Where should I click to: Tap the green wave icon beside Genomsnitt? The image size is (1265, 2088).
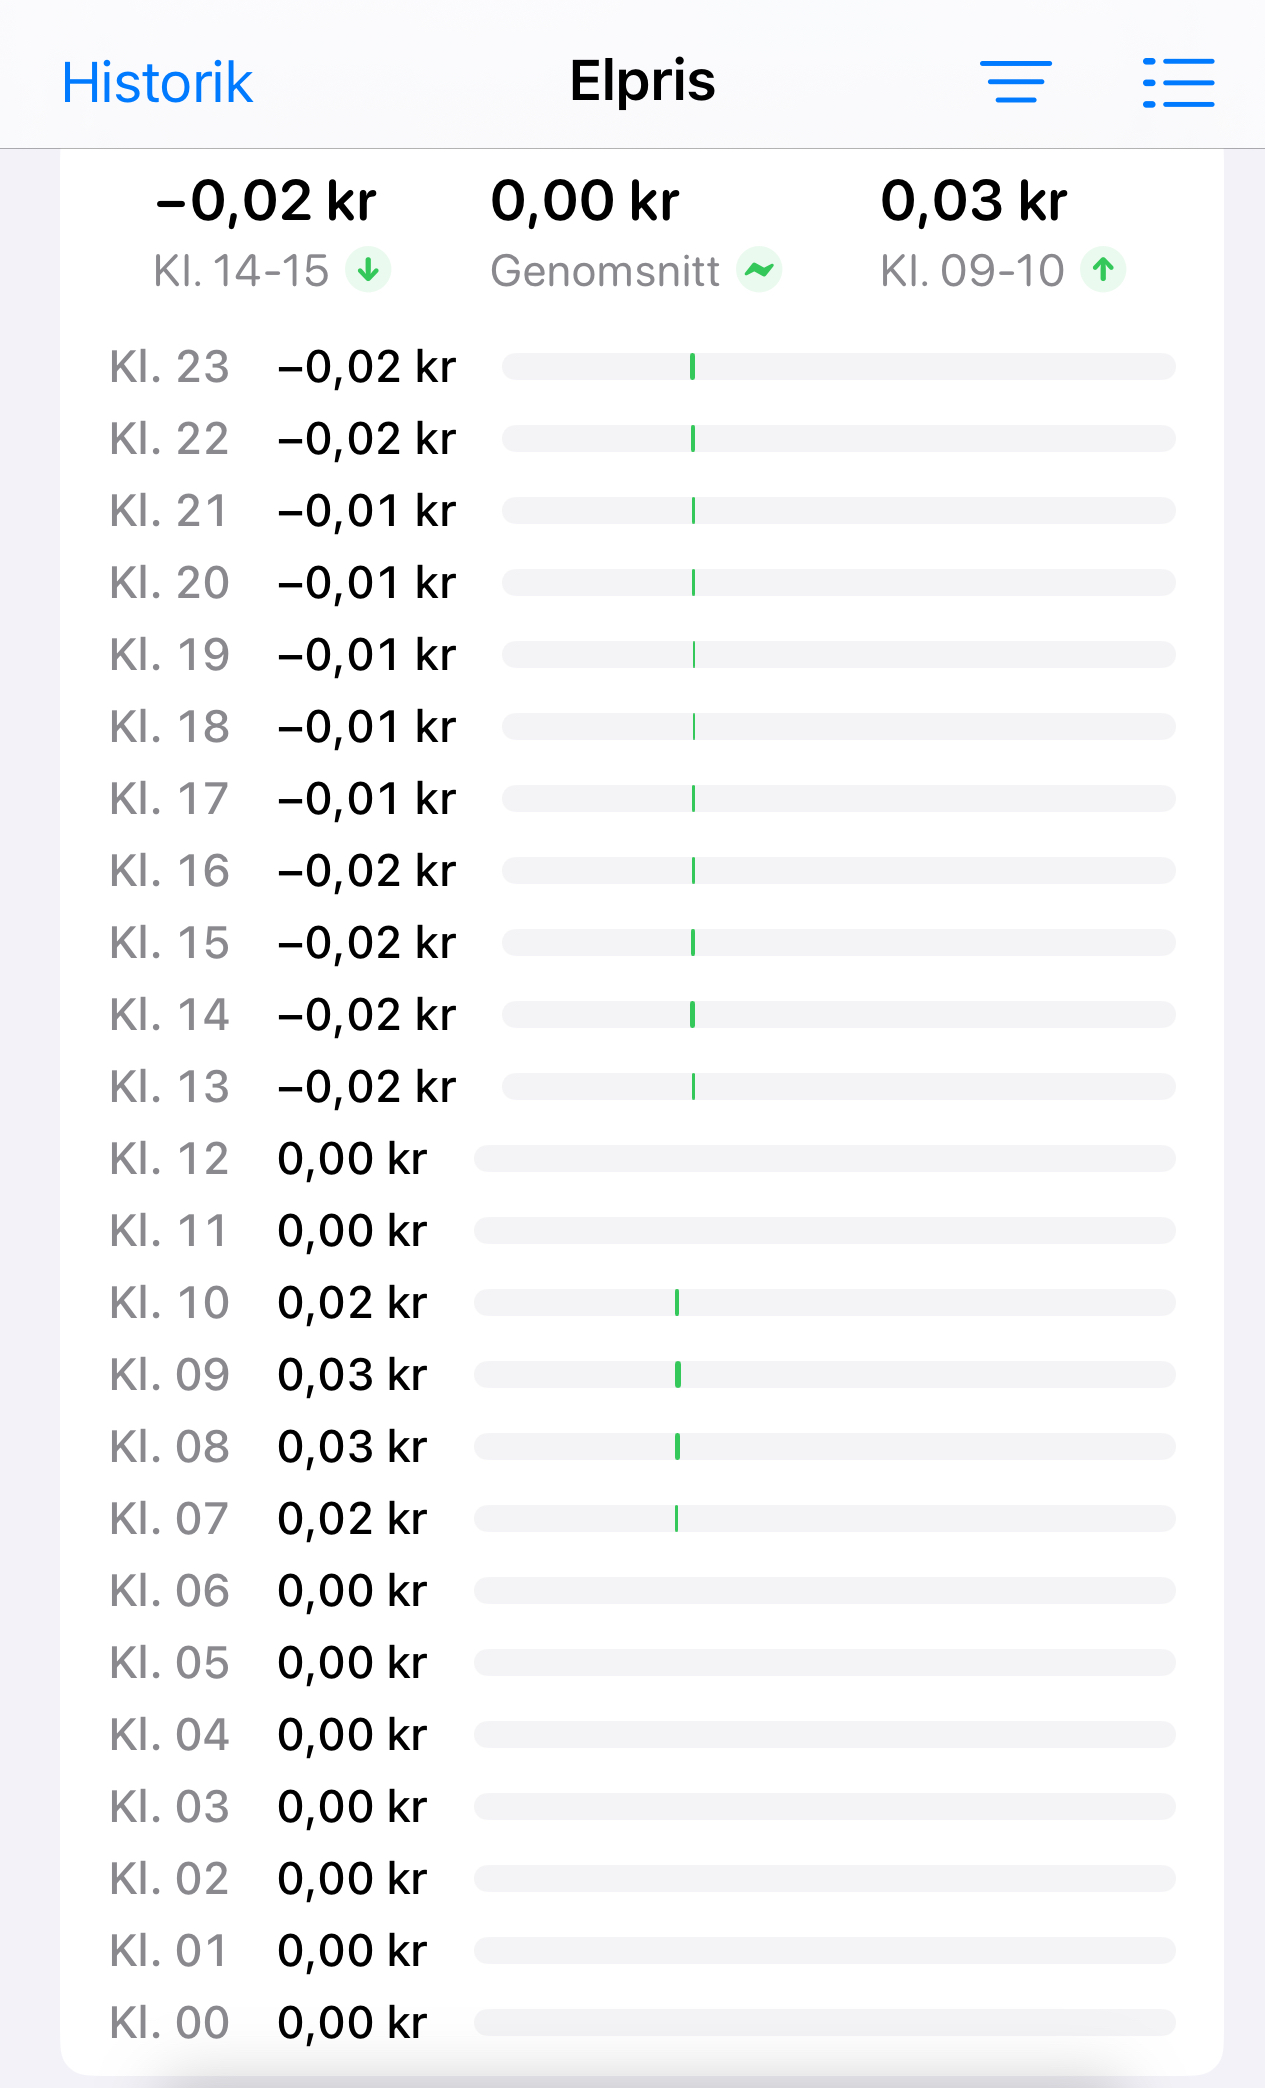pyautogui.click(x=759, y=270)
